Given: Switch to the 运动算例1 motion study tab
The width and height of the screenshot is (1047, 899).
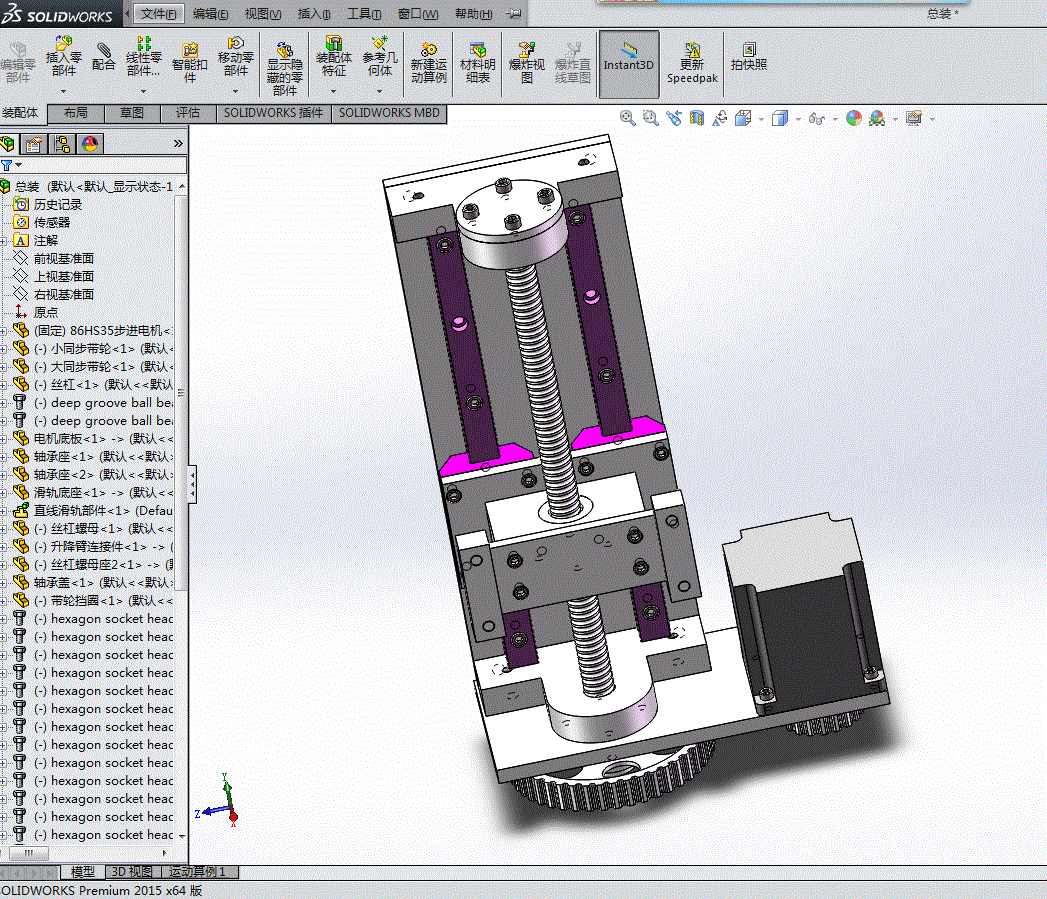Looking at the screenshot, I should click(198, 872).
